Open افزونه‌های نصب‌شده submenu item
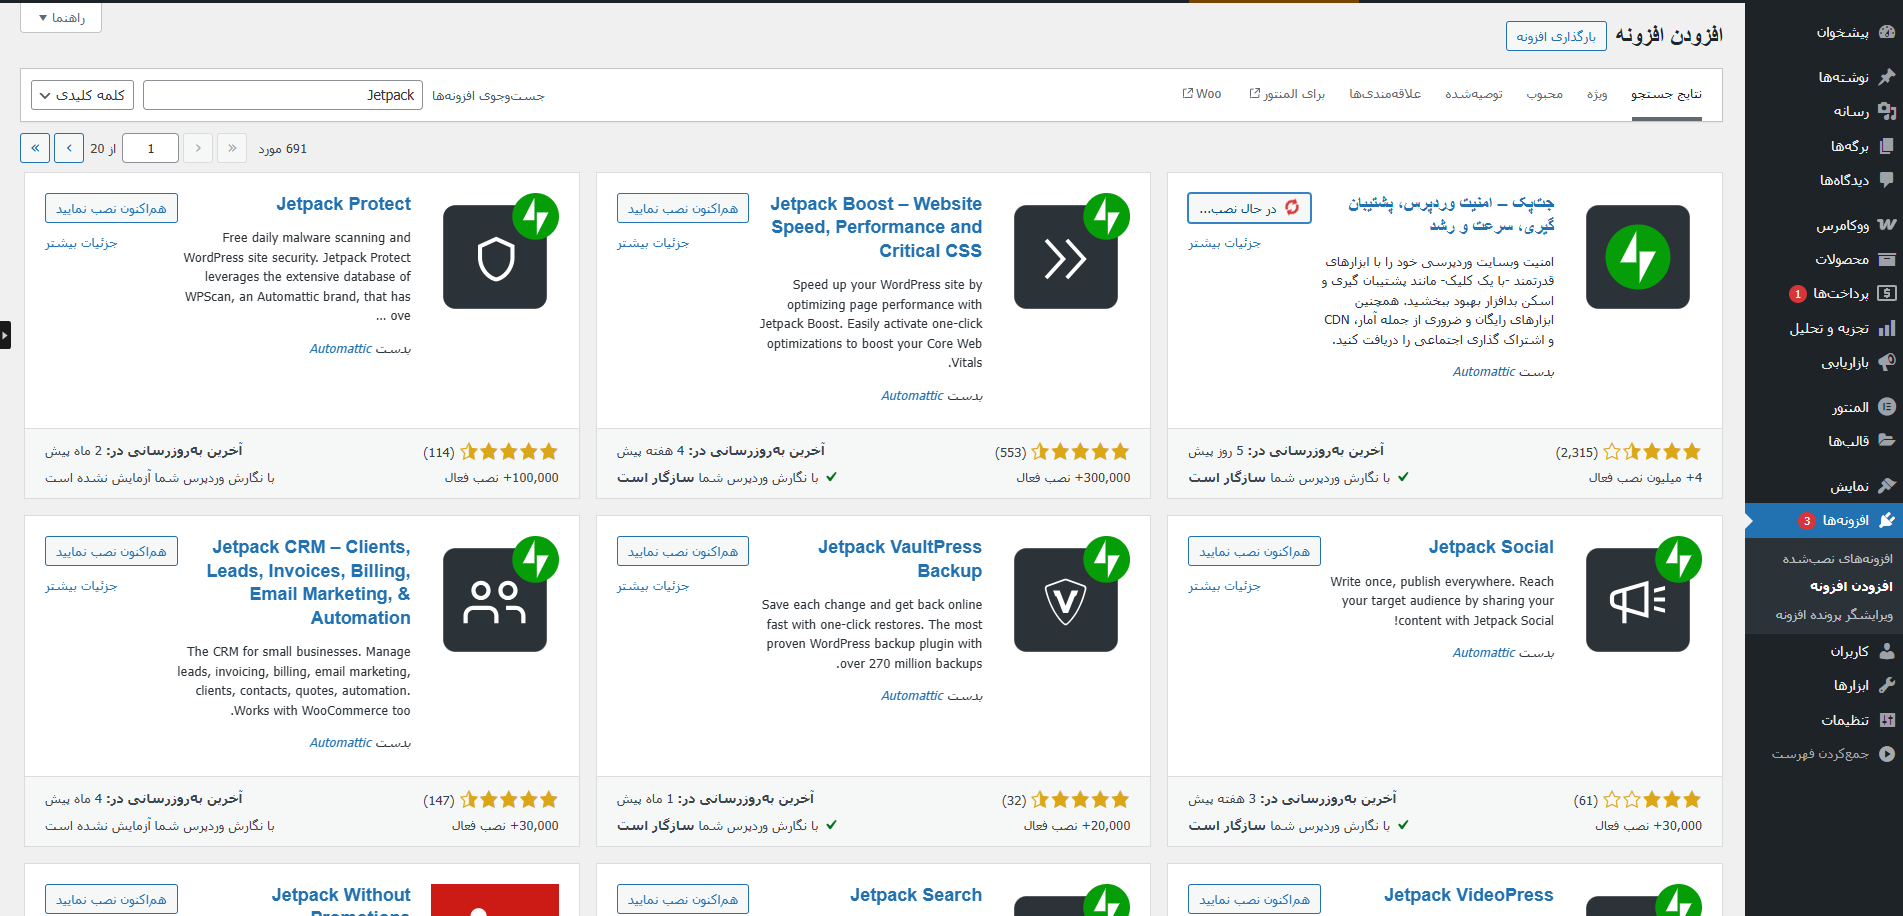This screenshot has width=1903, height=916. click(x=1837, y=559)
